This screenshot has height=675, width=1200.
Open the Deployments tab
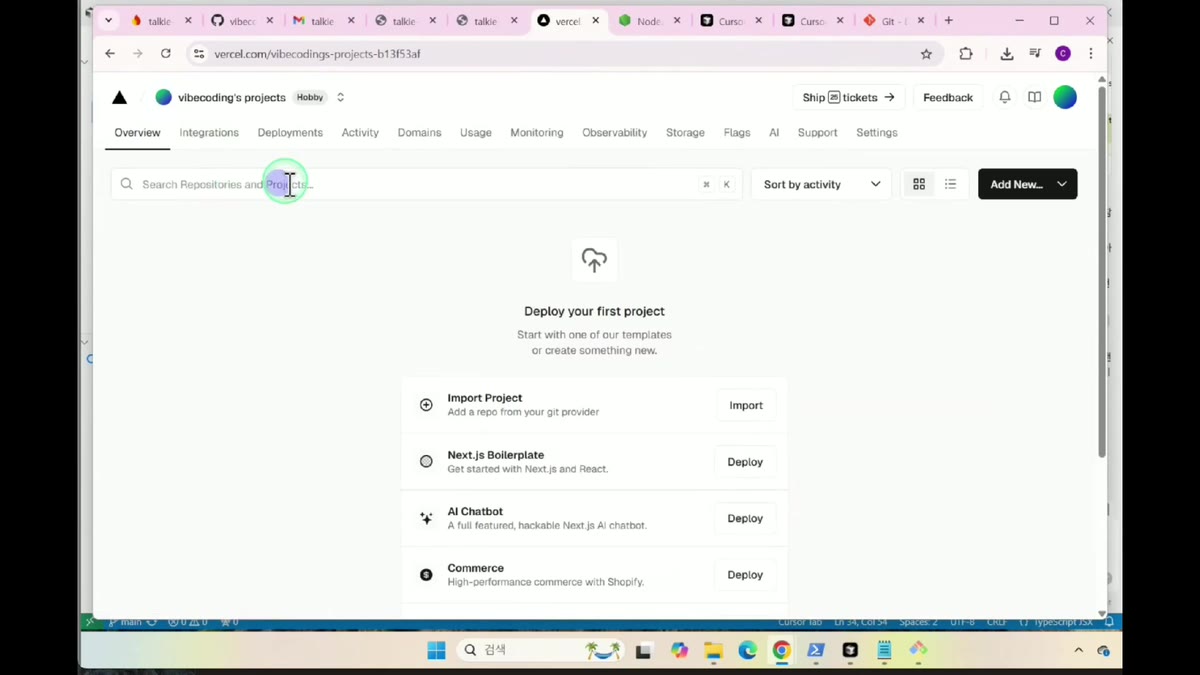click(x=290, y=132)
